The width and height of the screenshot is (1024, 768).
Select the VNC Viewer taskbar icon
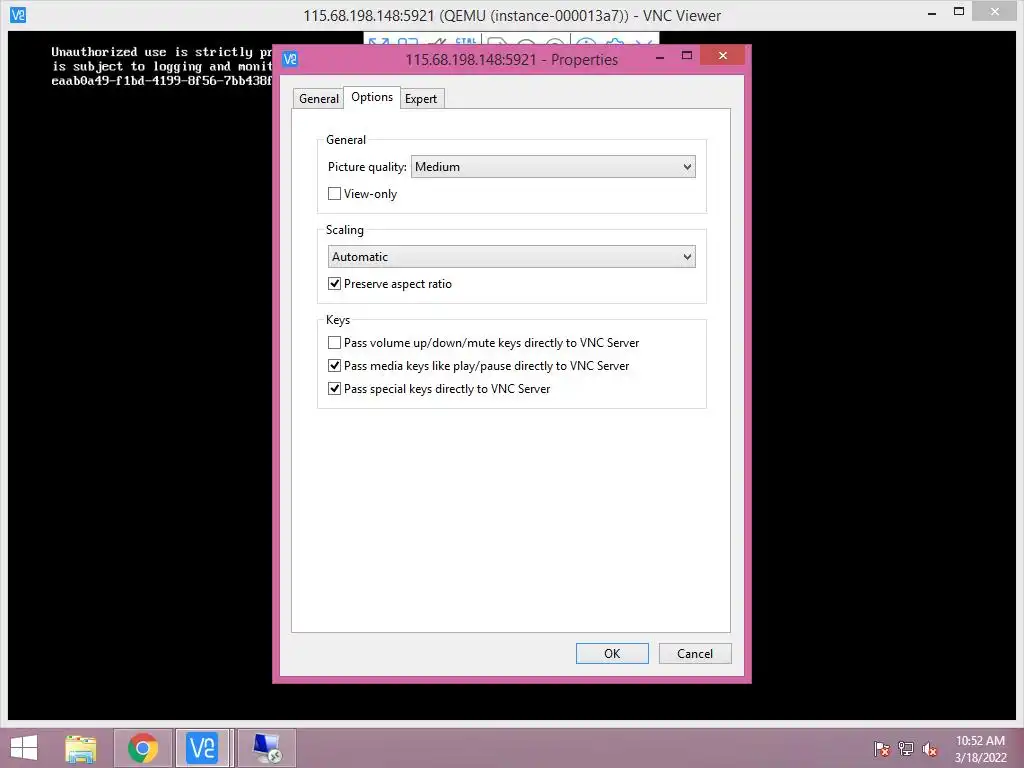click(202, 748)
